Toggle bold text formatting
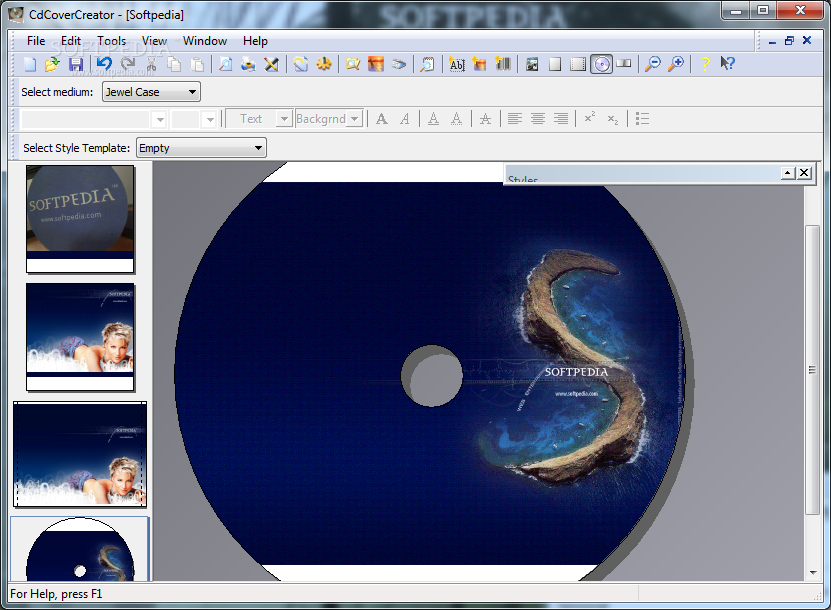The image size is (831, 610). coord(382,119)
